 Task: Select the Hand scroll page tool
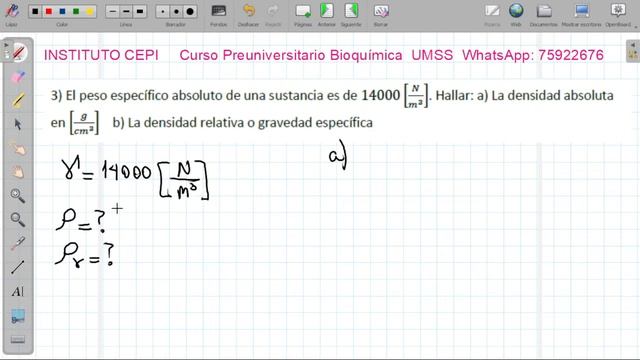[18, 172]
